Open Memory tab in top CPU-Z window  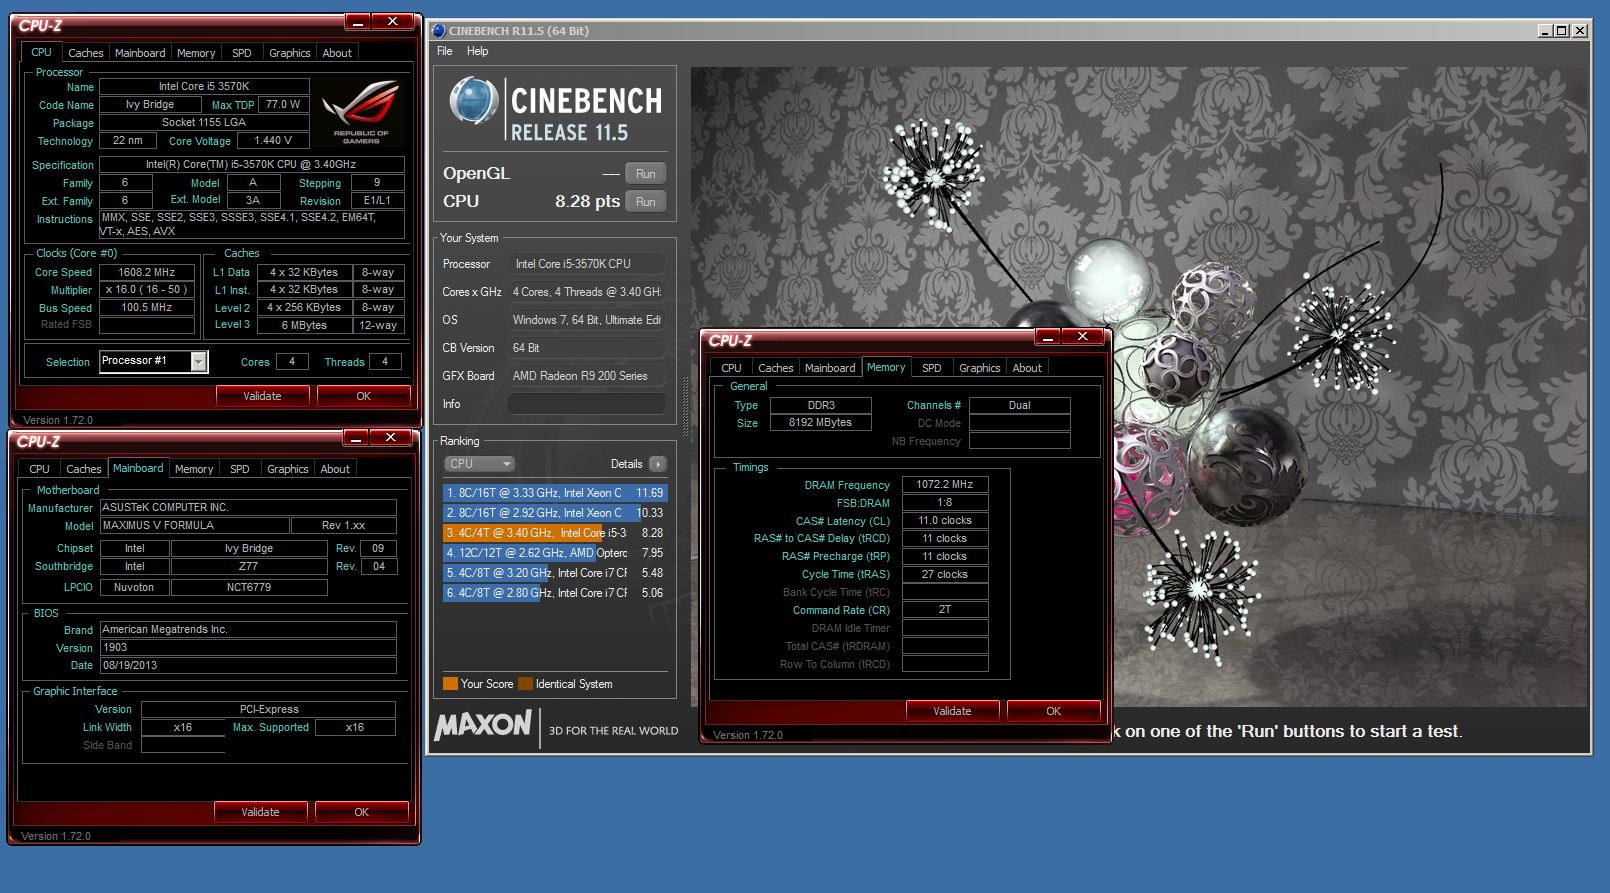(x=196, y=53)
